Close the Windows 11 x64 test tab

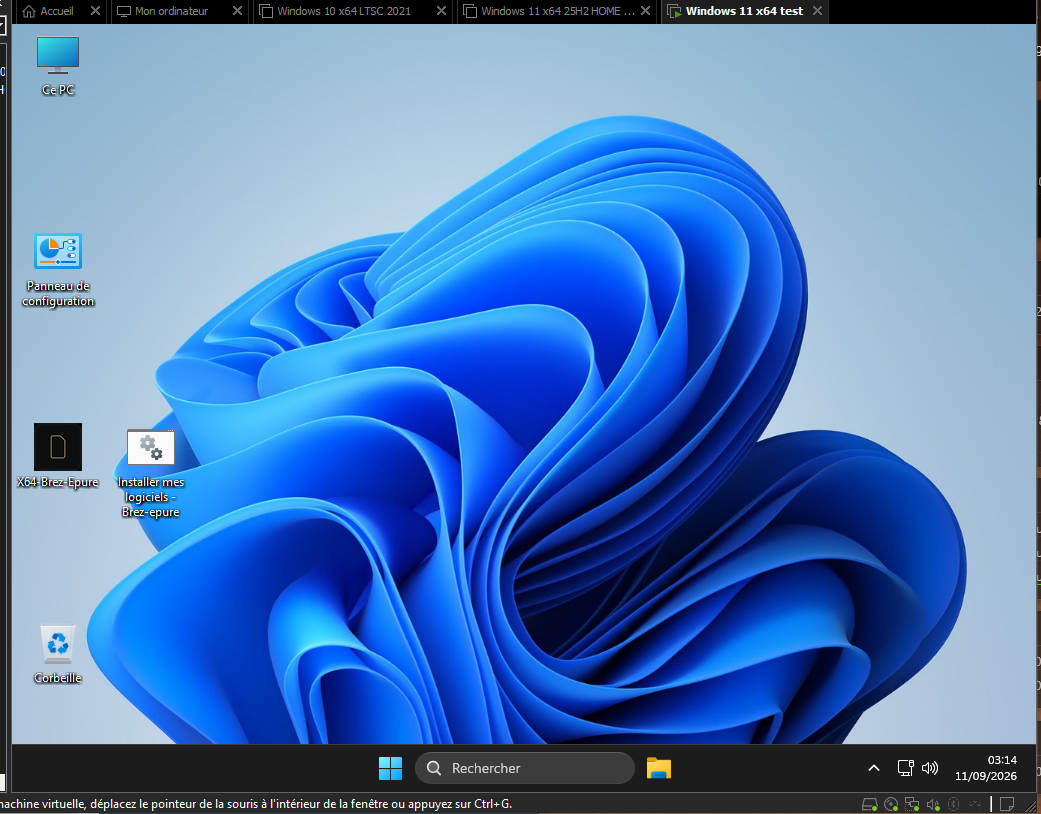[817, 11]
